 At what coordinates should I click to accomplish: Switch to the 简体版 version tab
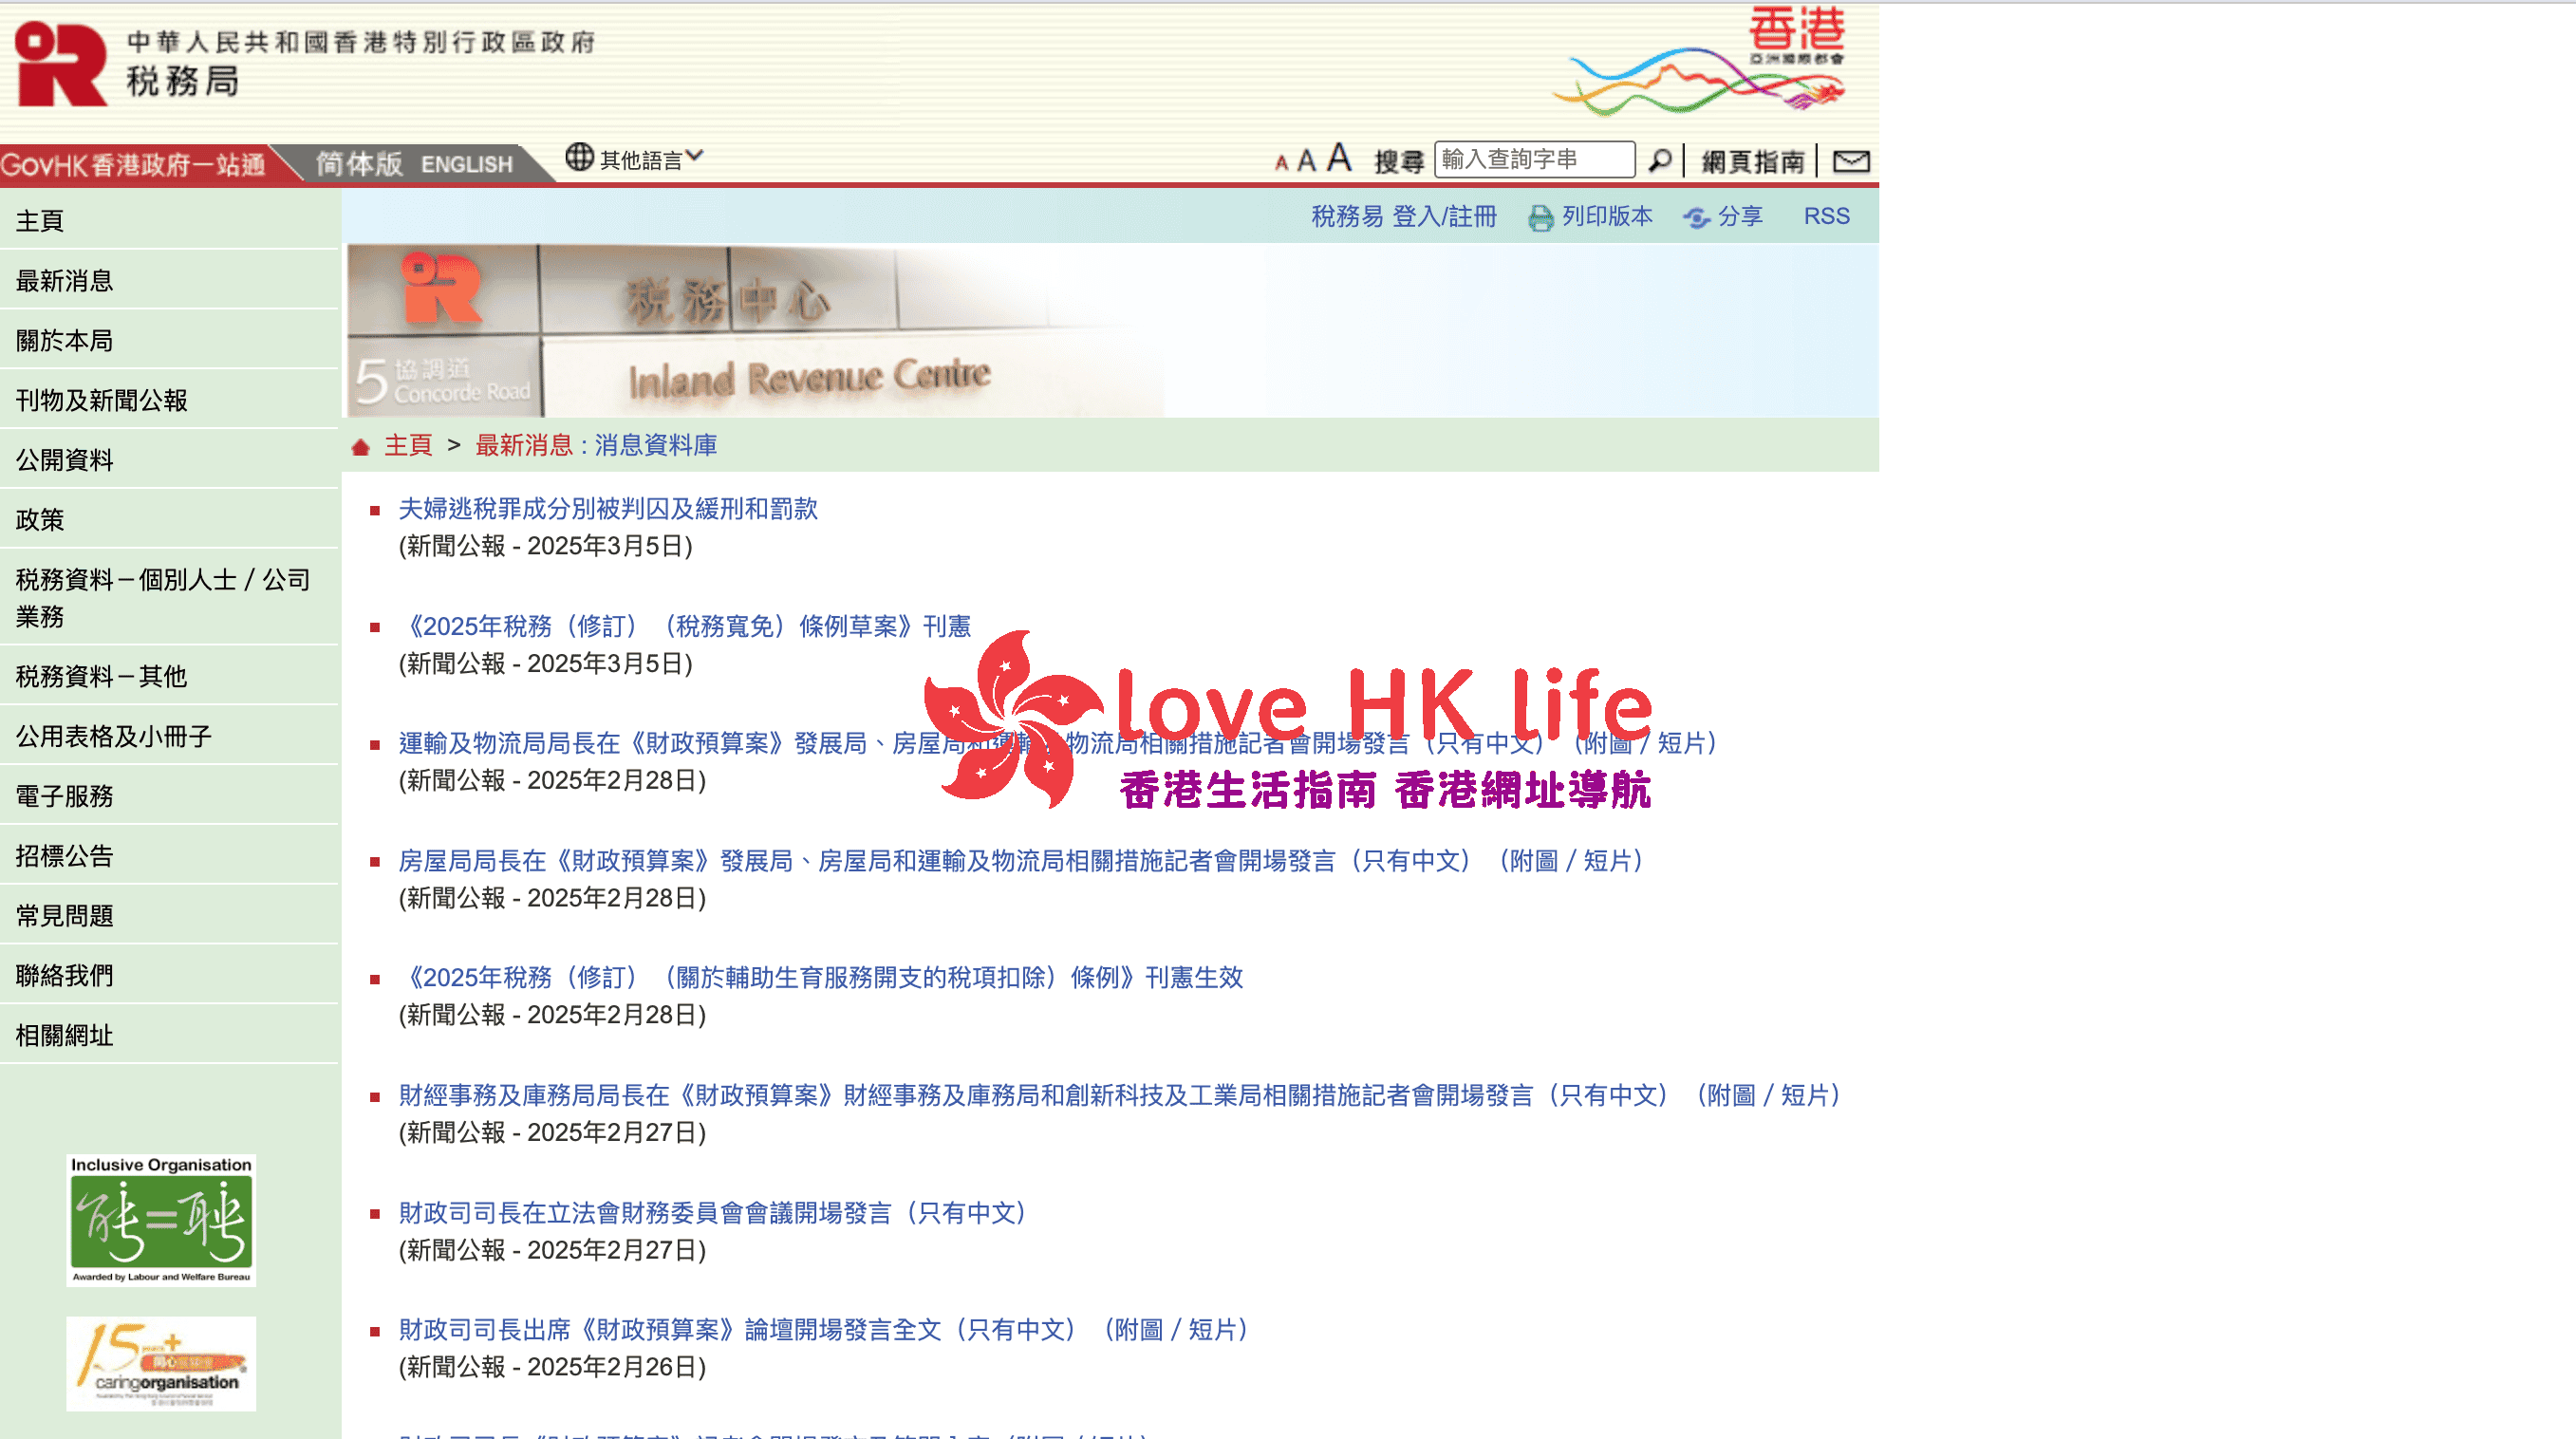(x=358, y=164)
